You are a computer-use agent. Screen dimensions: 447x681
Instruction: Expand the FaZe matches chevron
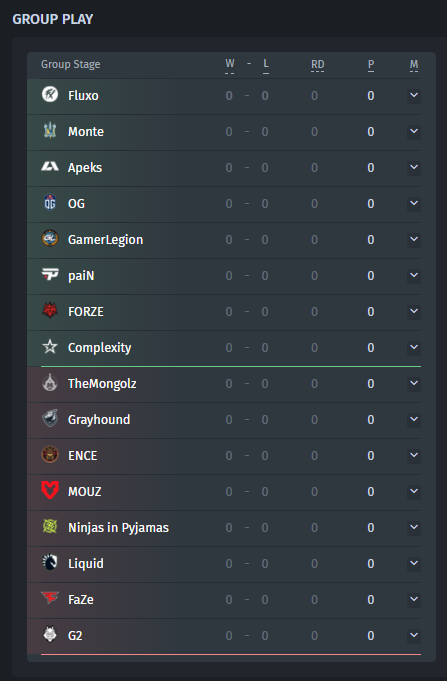(x=414, y=599)
